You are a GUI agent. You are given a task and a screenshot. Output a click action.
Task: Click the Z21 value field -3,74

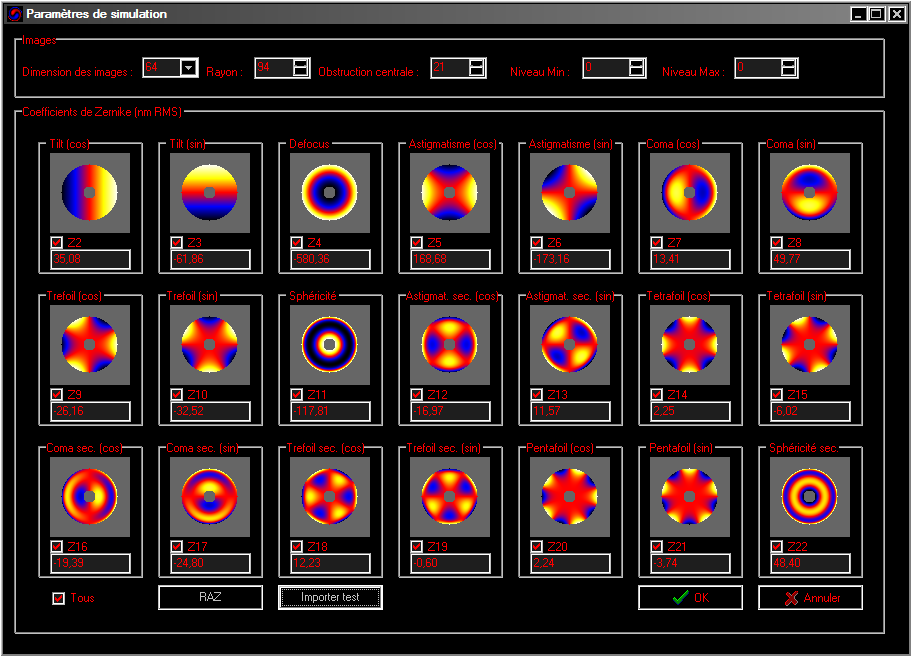[690, 563]
